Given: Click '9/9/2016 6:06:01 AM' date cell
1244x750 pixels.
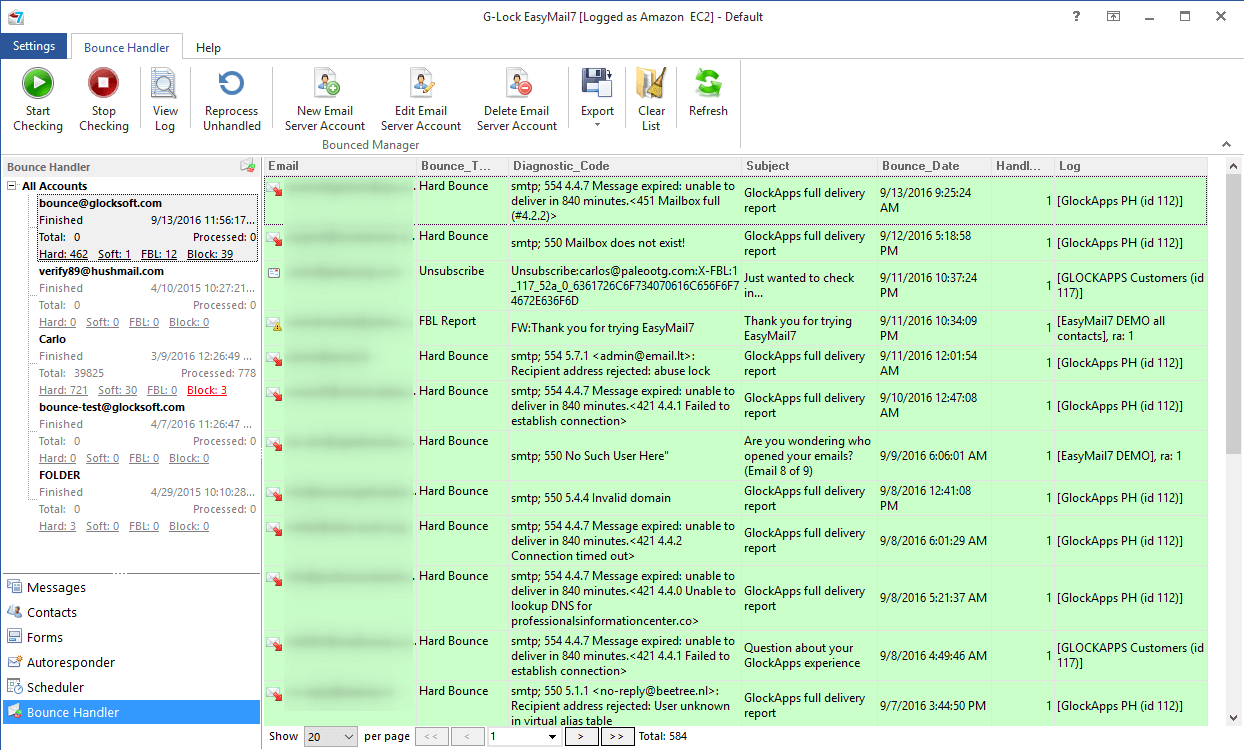Looking at the screenshot, I should pos(933,455).
